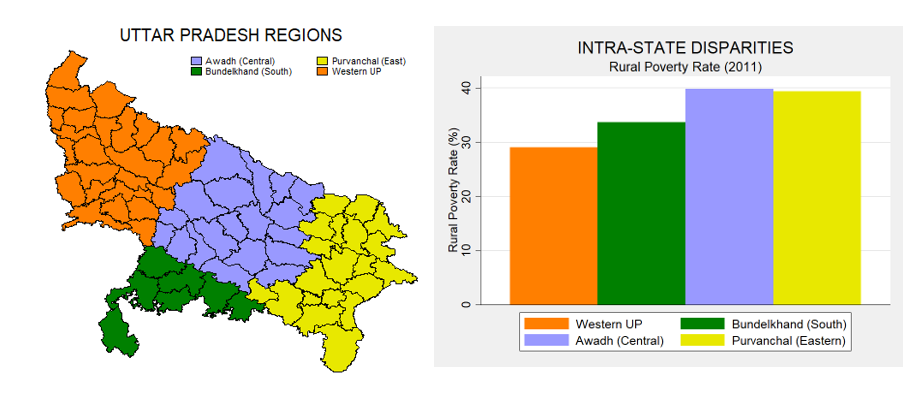Click the purple Awadh swatch in map legend
923x401 pixels.
pos(196,62)
